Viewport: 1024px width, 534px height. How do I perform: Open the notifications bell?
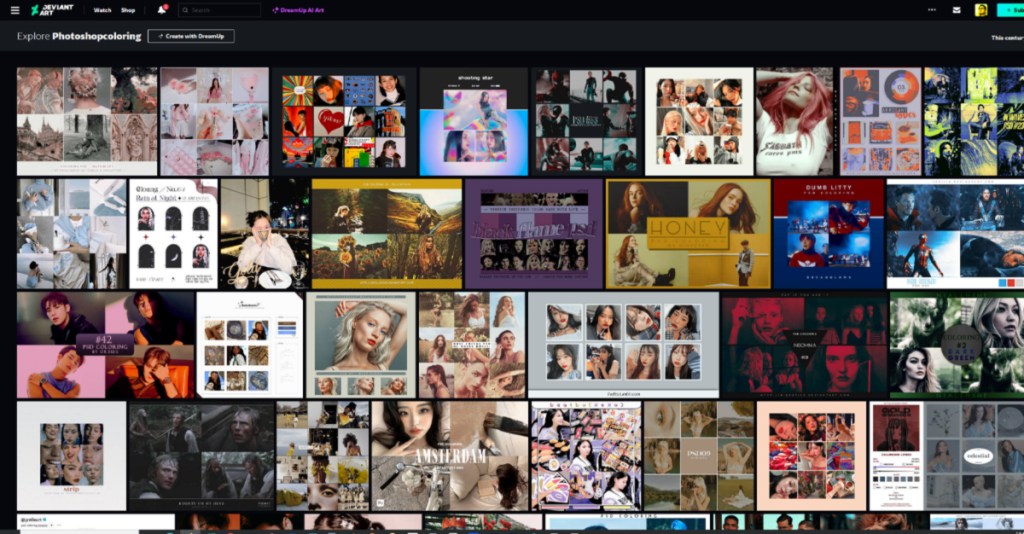click(x=161, y=10)
